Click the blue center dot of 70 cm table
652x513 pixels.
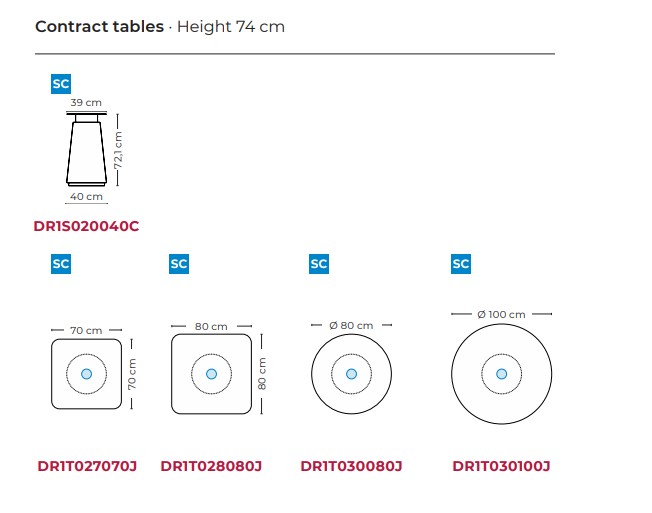point(86,374)
